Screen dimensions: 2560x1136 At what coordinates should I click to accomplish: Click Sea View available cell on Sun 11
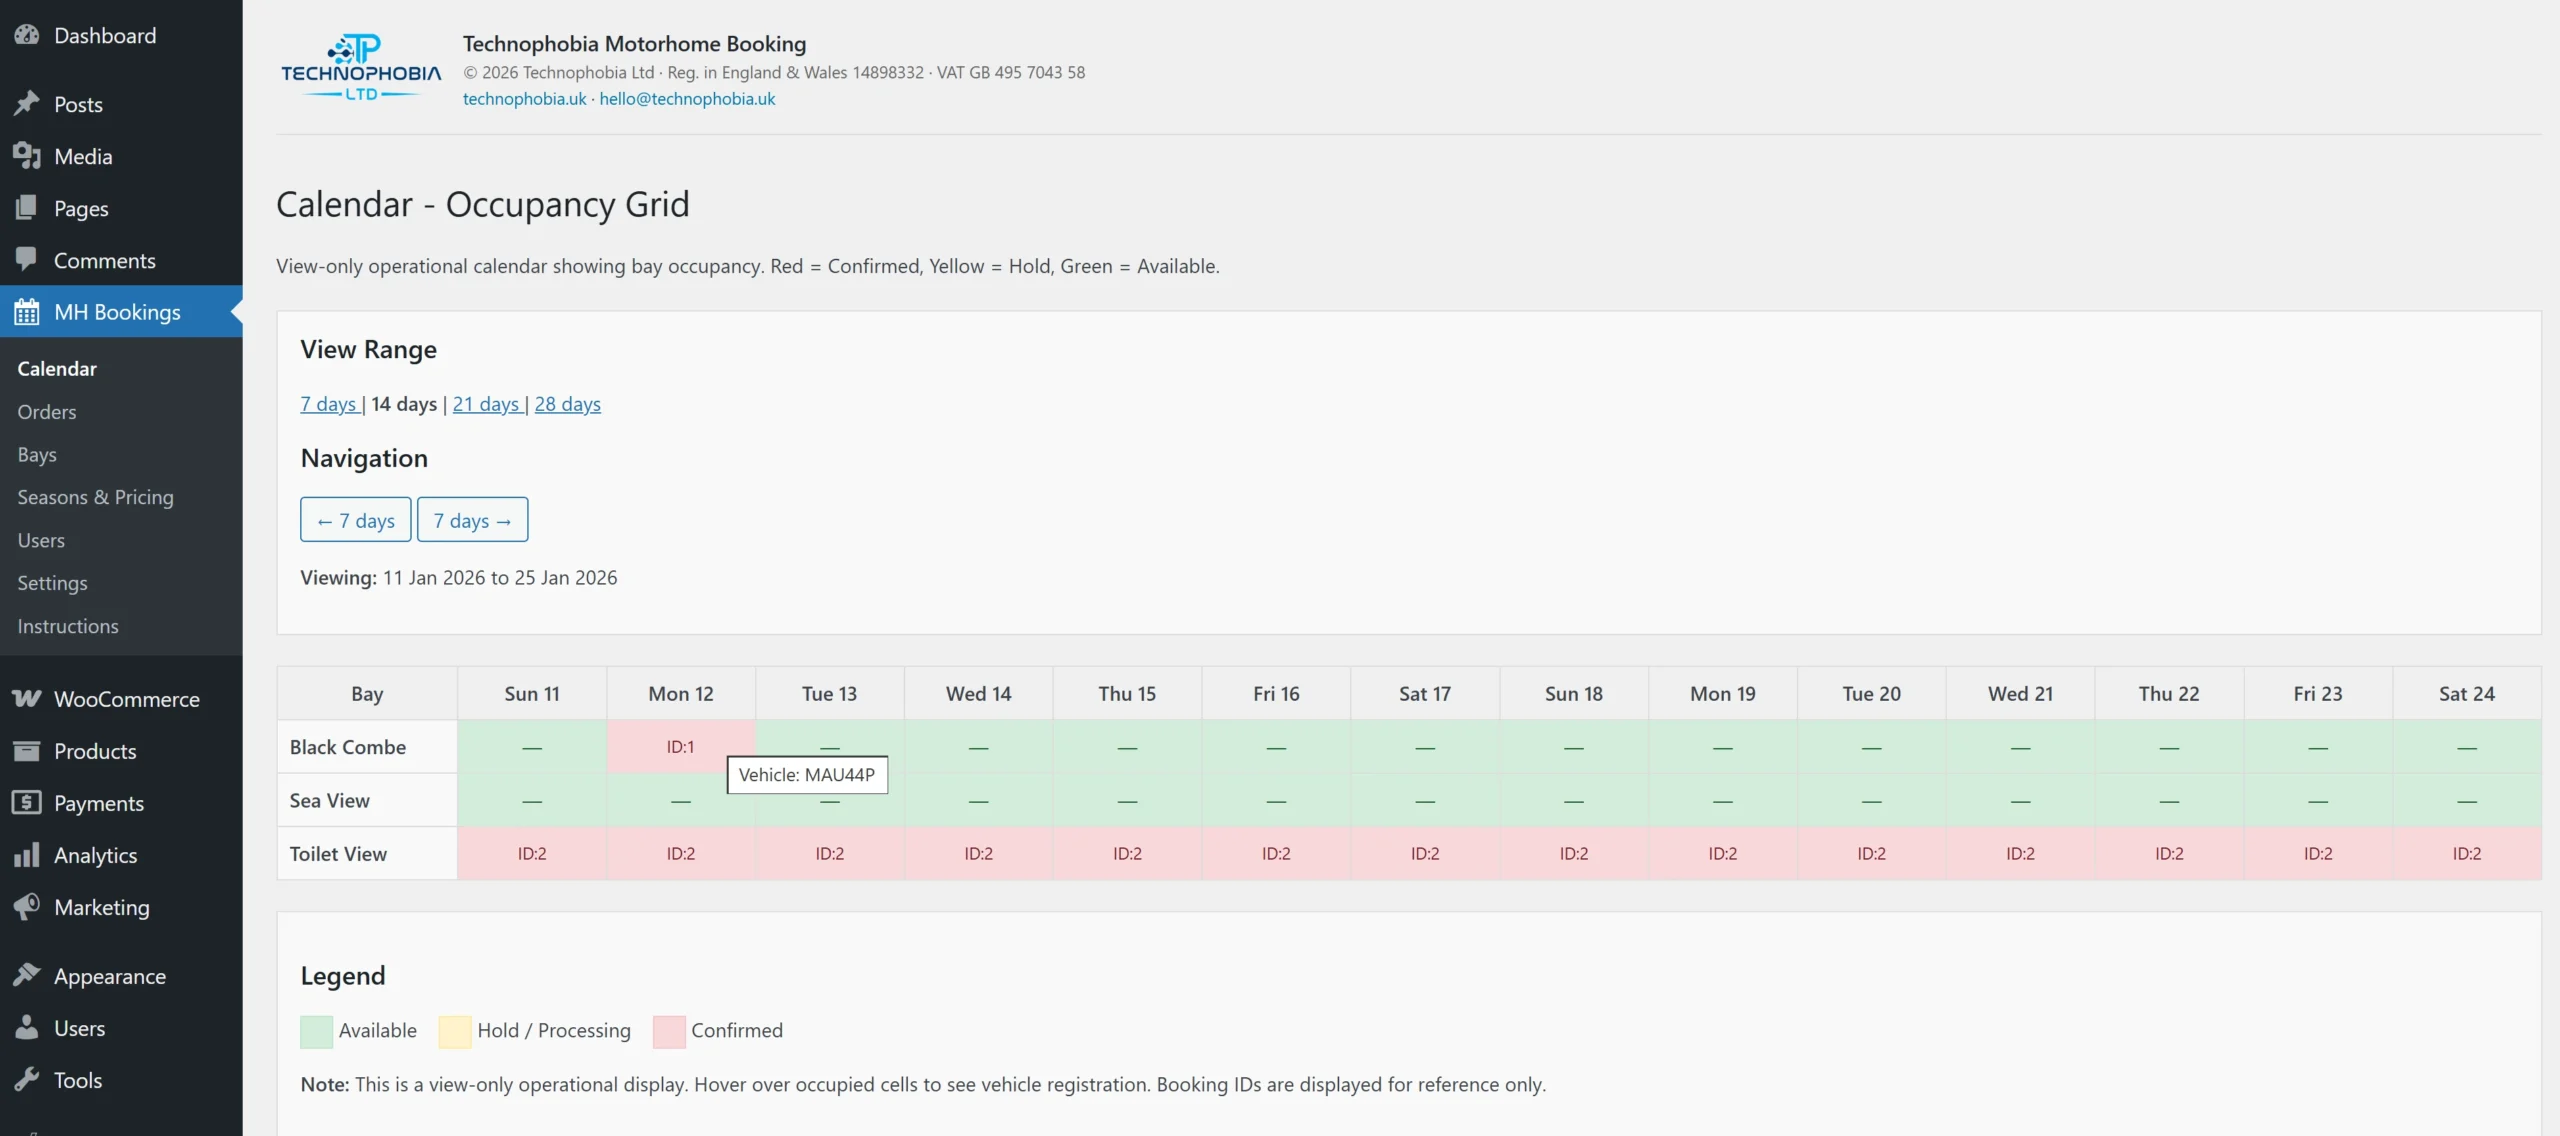(x=532, y=800)
